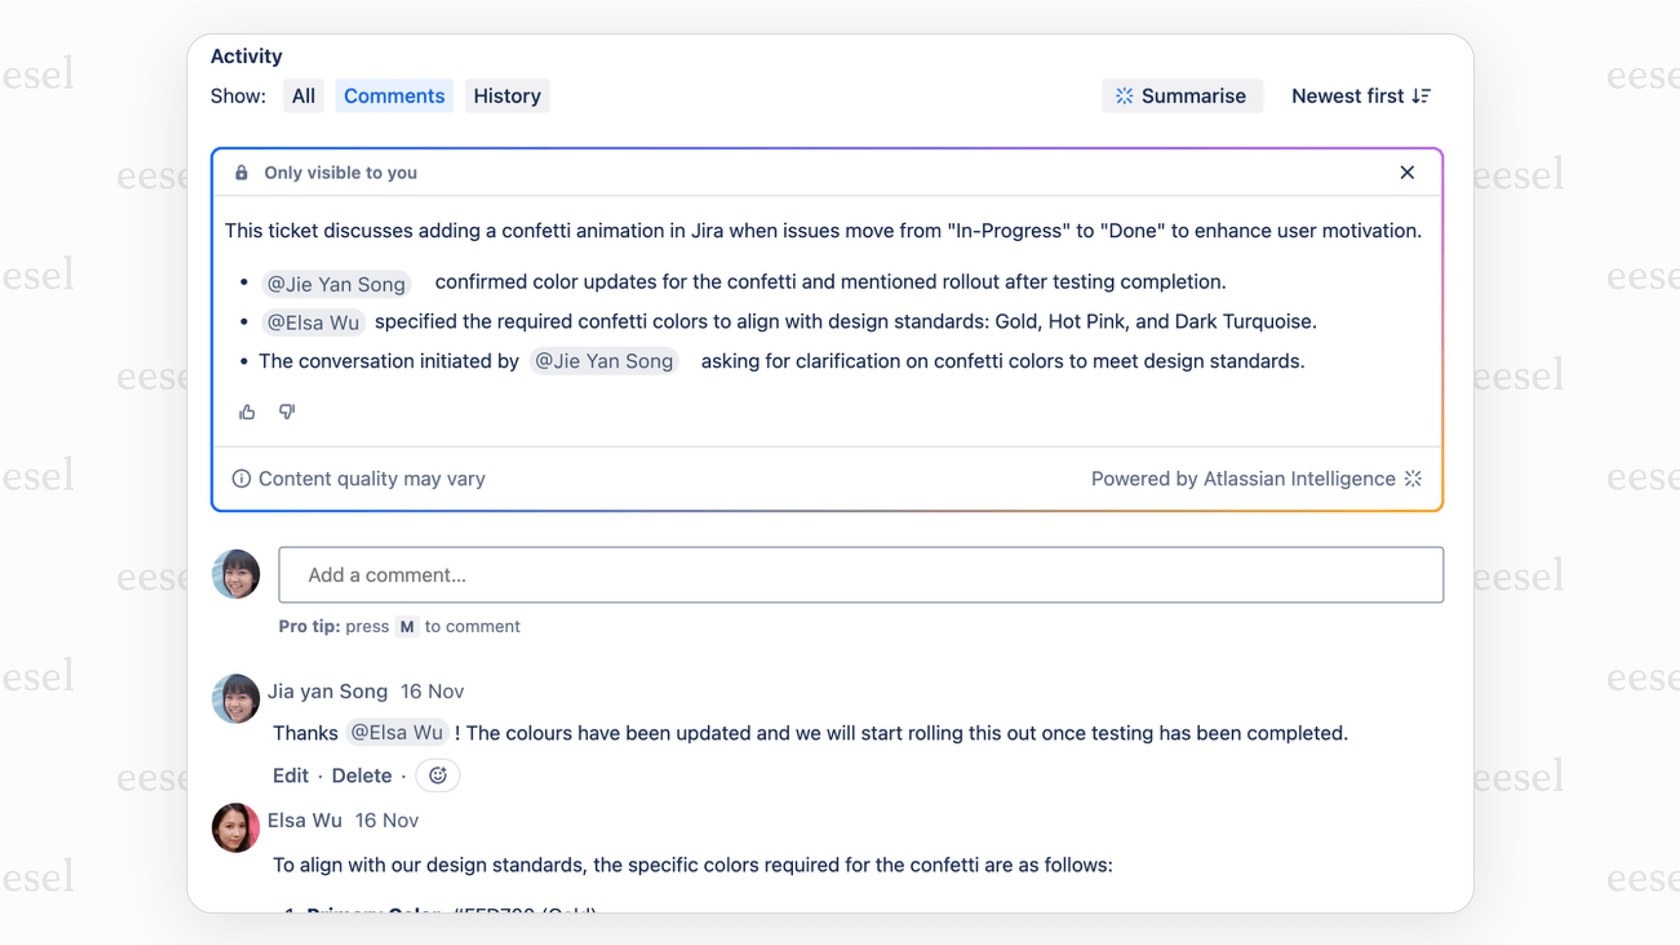Click the sort icon beside Newest first
This screenshot has height=945, width=1680.
[1423, 95]
